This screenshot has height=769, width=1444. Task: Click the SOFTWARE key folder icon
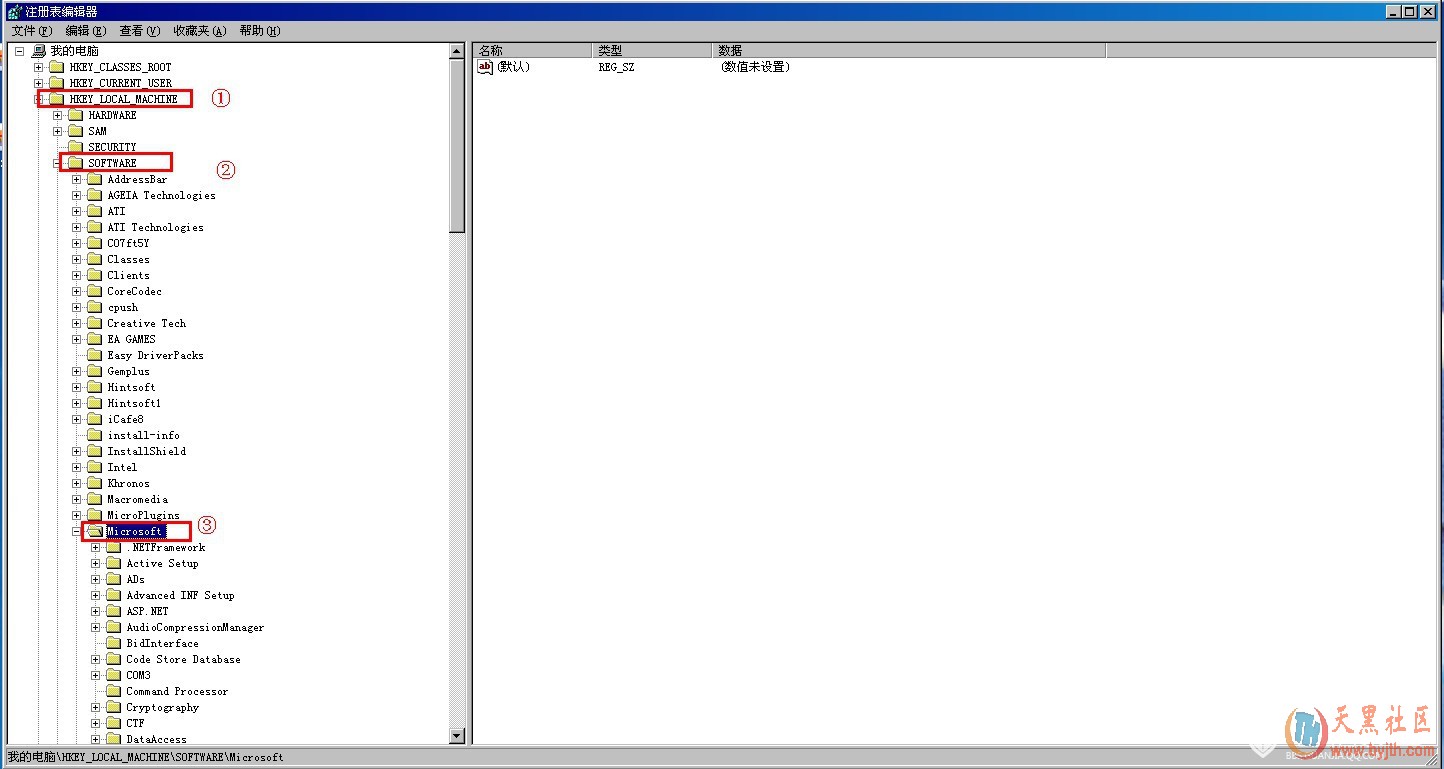tap(75, 163)
